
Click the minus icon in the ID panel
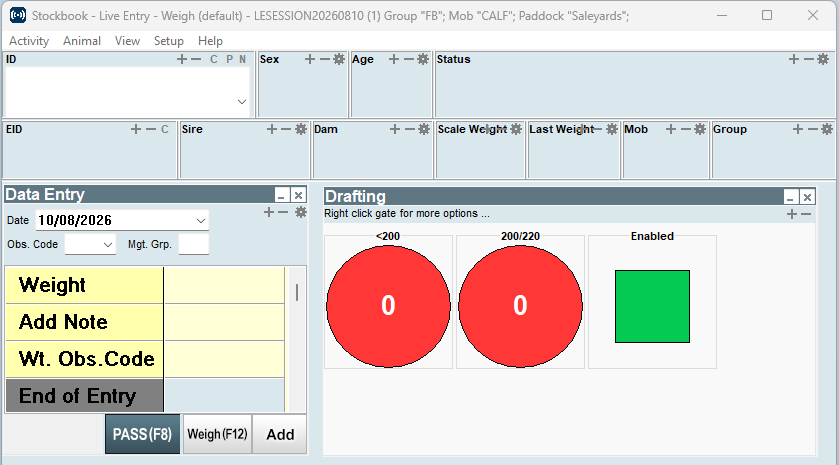click(196, 59)
